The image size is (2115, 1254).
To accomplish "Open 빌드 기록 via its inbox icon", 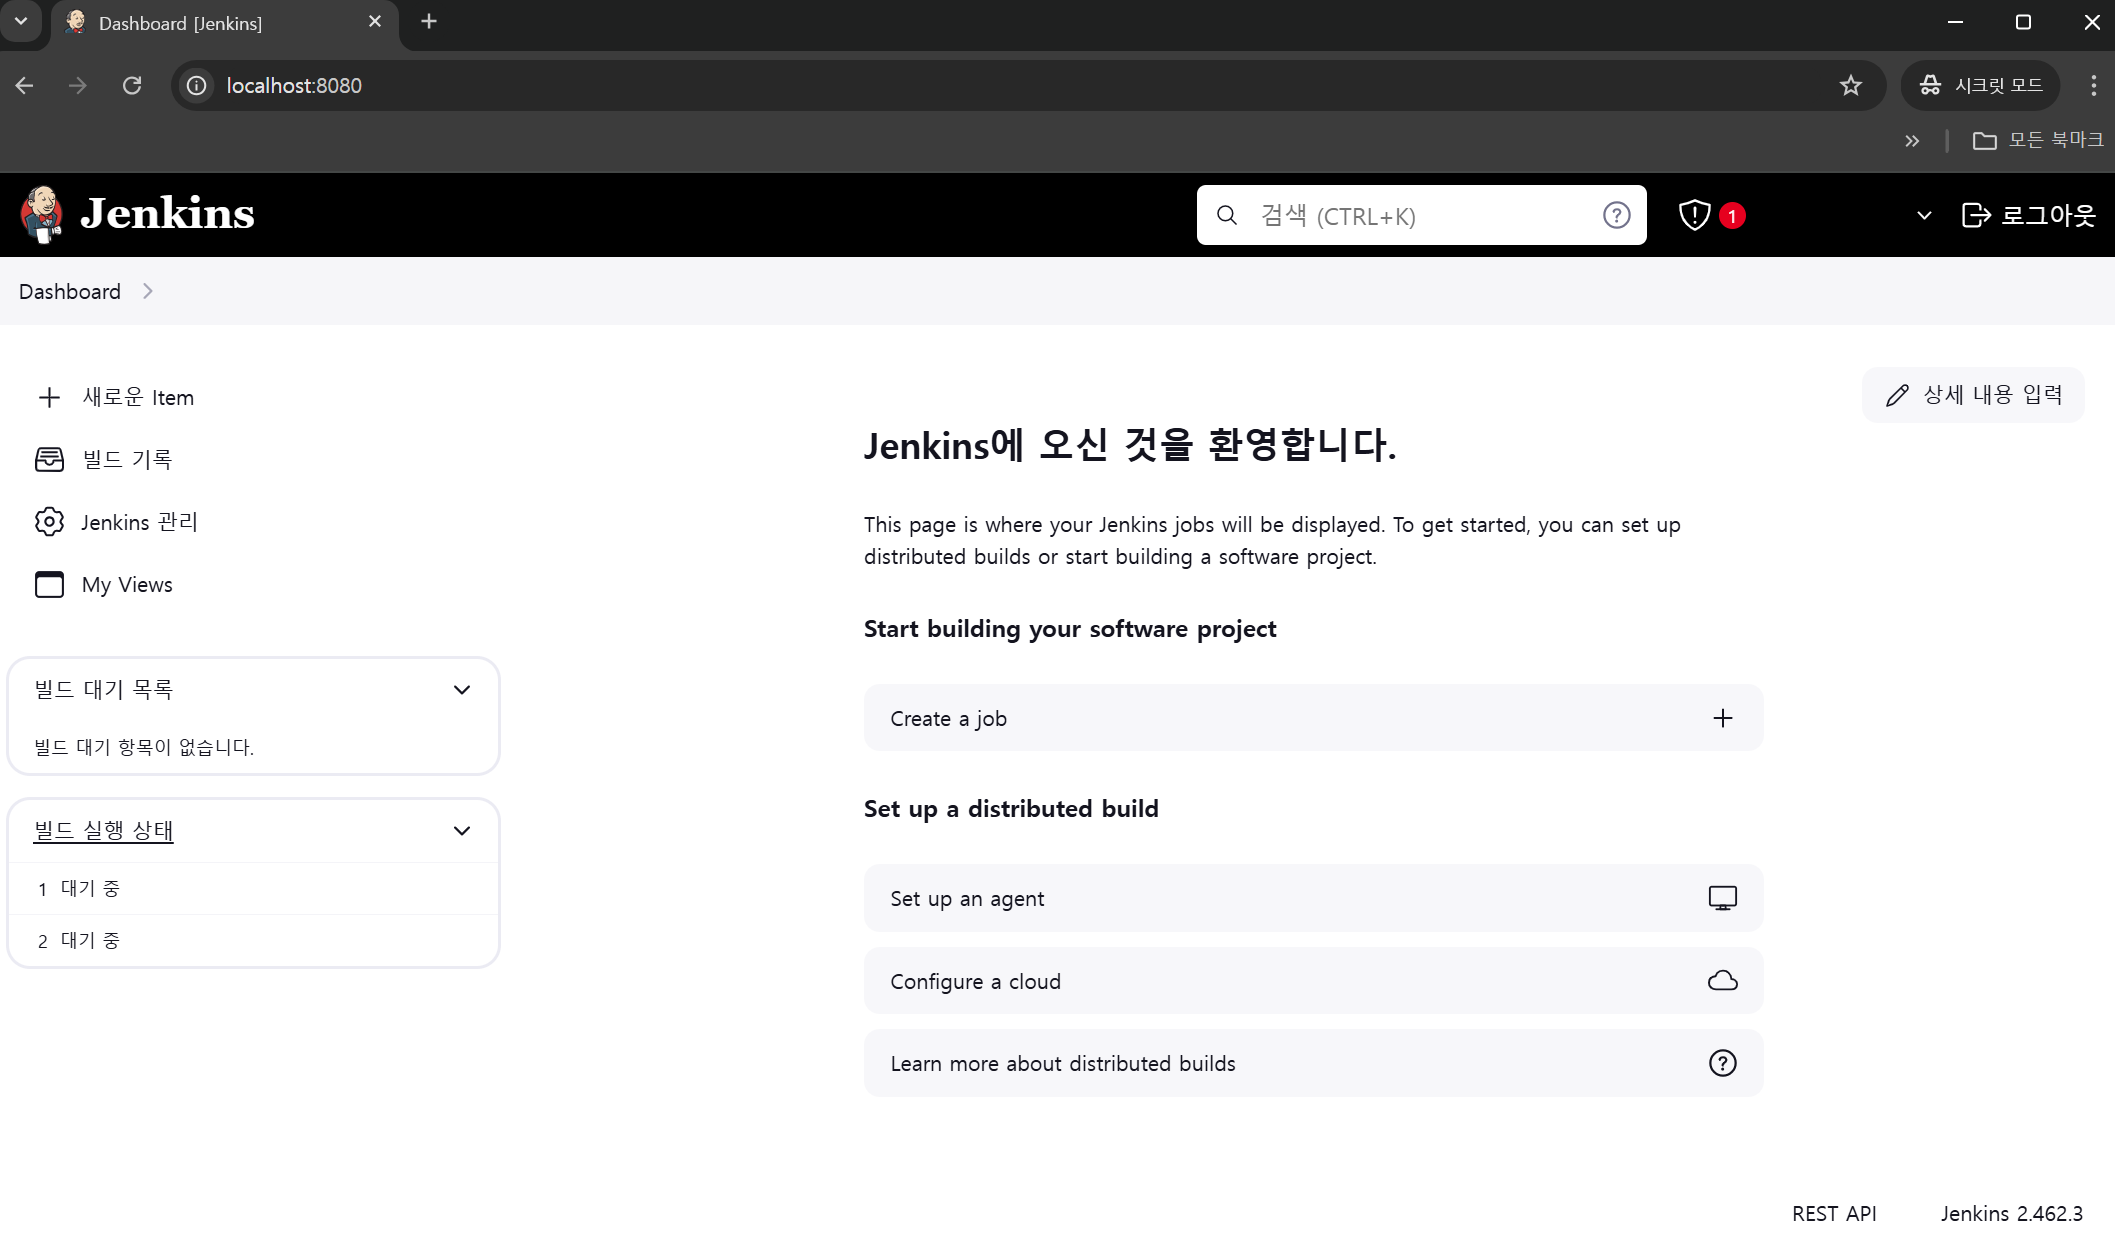I will pyautogui.click(x=49, y=459).
